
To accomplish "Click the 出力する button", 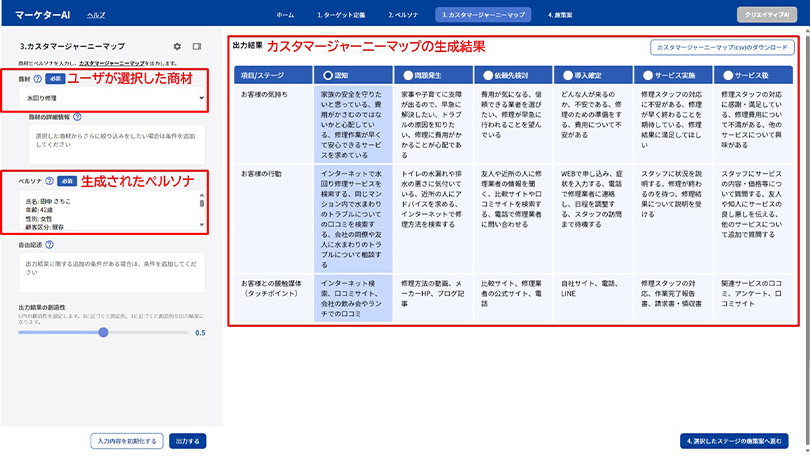I will pyautogui.click(x=186, y=440).
